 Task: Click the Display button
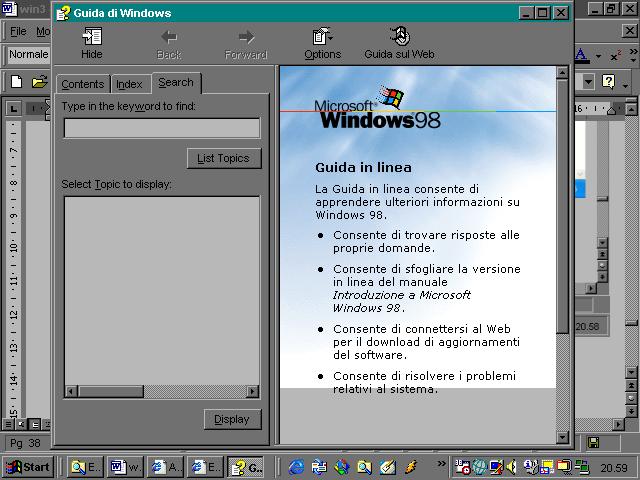coord(232,419)
